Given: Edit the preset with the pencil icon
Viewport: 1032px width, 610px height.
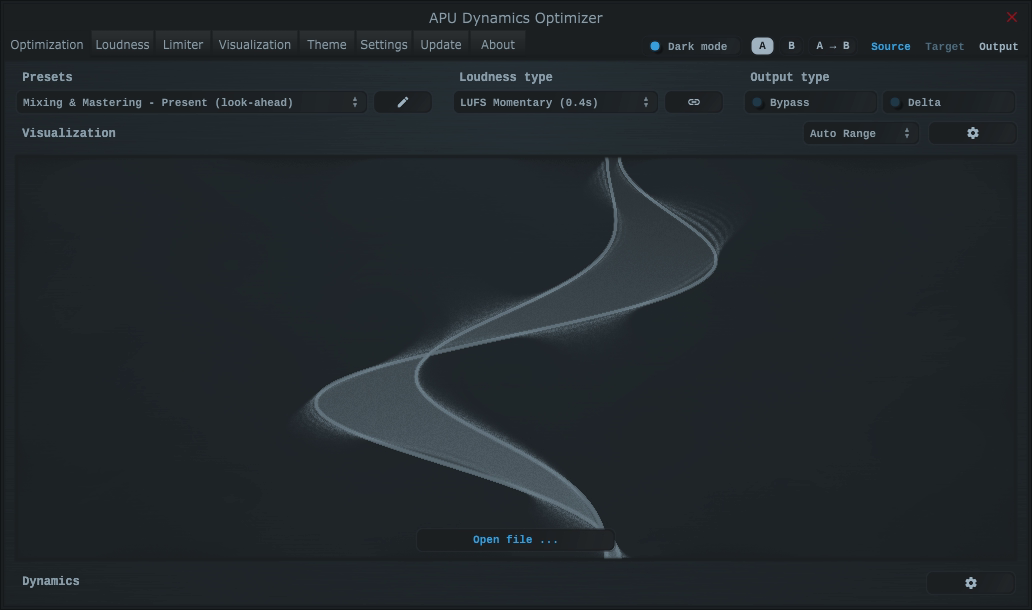Looking at the screenshot, I should click(x=403, y=102).
